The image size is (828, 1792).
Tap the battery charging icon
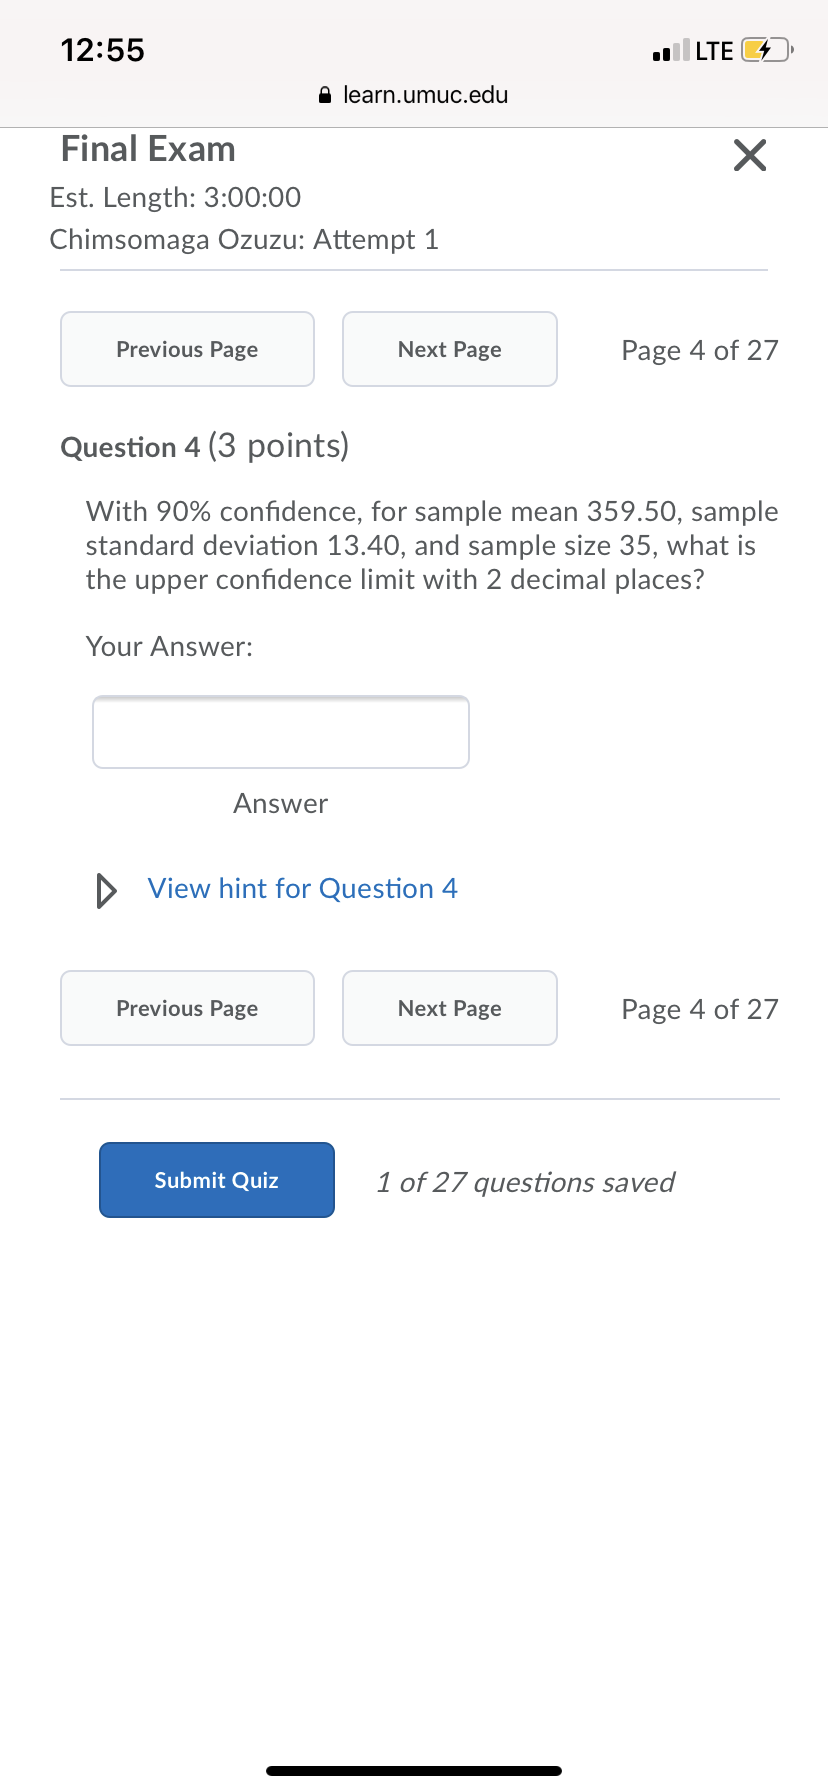coord(763,50)
